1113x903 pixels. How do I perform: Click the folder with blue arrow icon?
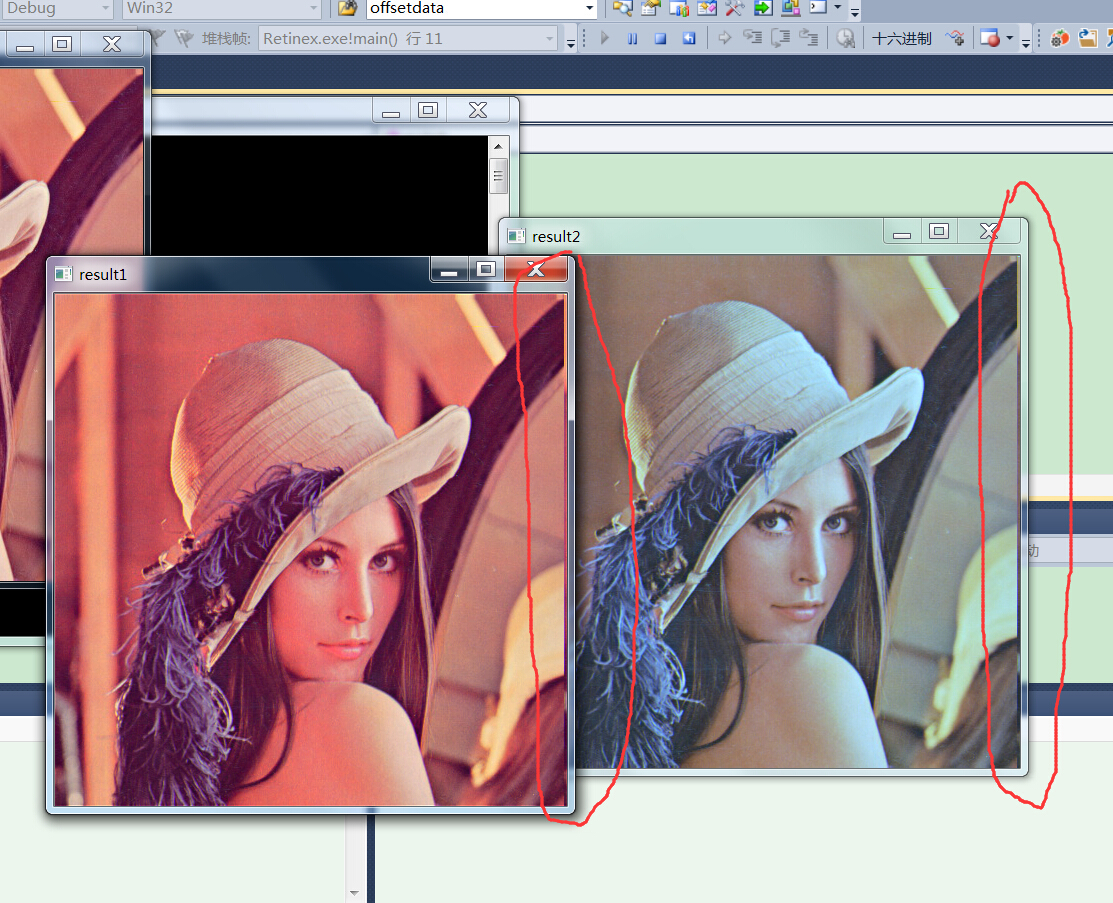[x=1087, y=38]
